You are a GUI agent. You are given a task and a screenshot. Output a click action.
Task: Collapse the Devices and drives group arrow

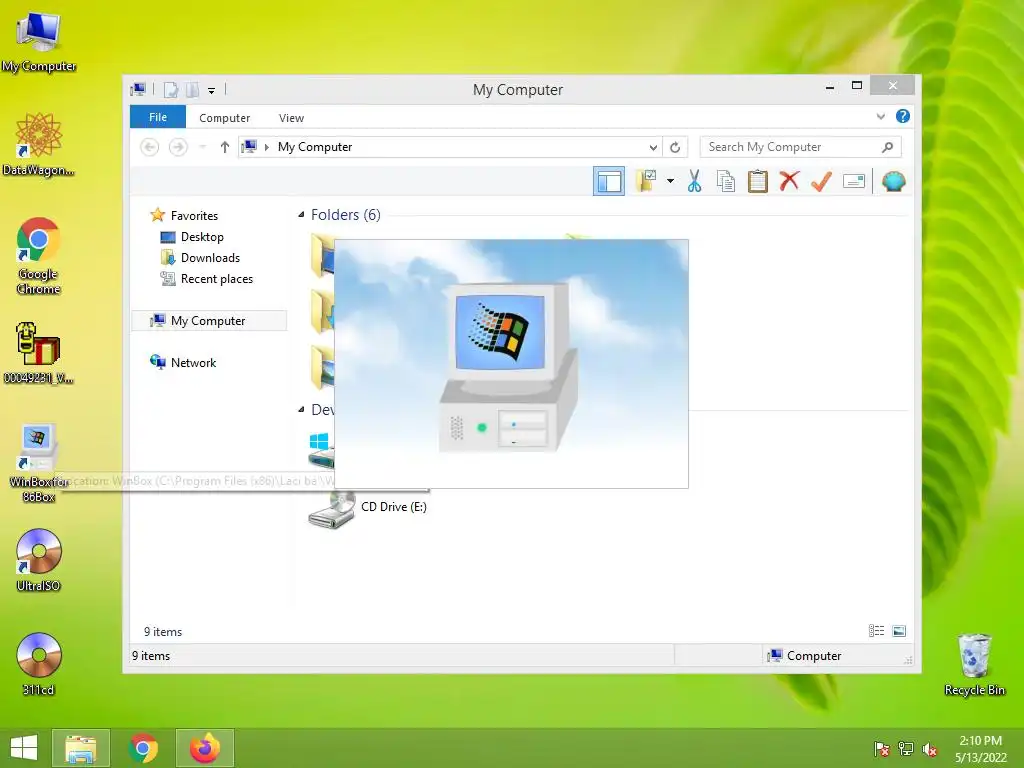(301, 409)
